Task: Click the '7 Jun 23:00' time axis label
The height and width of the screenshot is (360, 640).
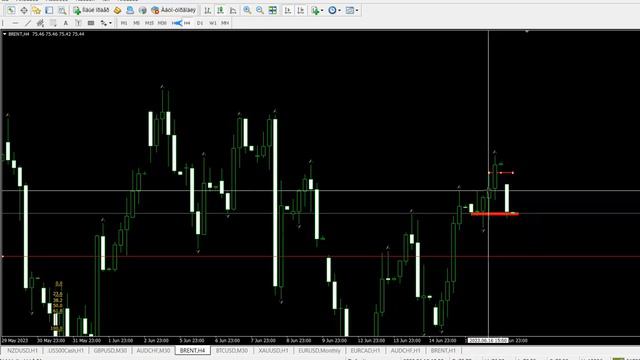Action: 263,340
